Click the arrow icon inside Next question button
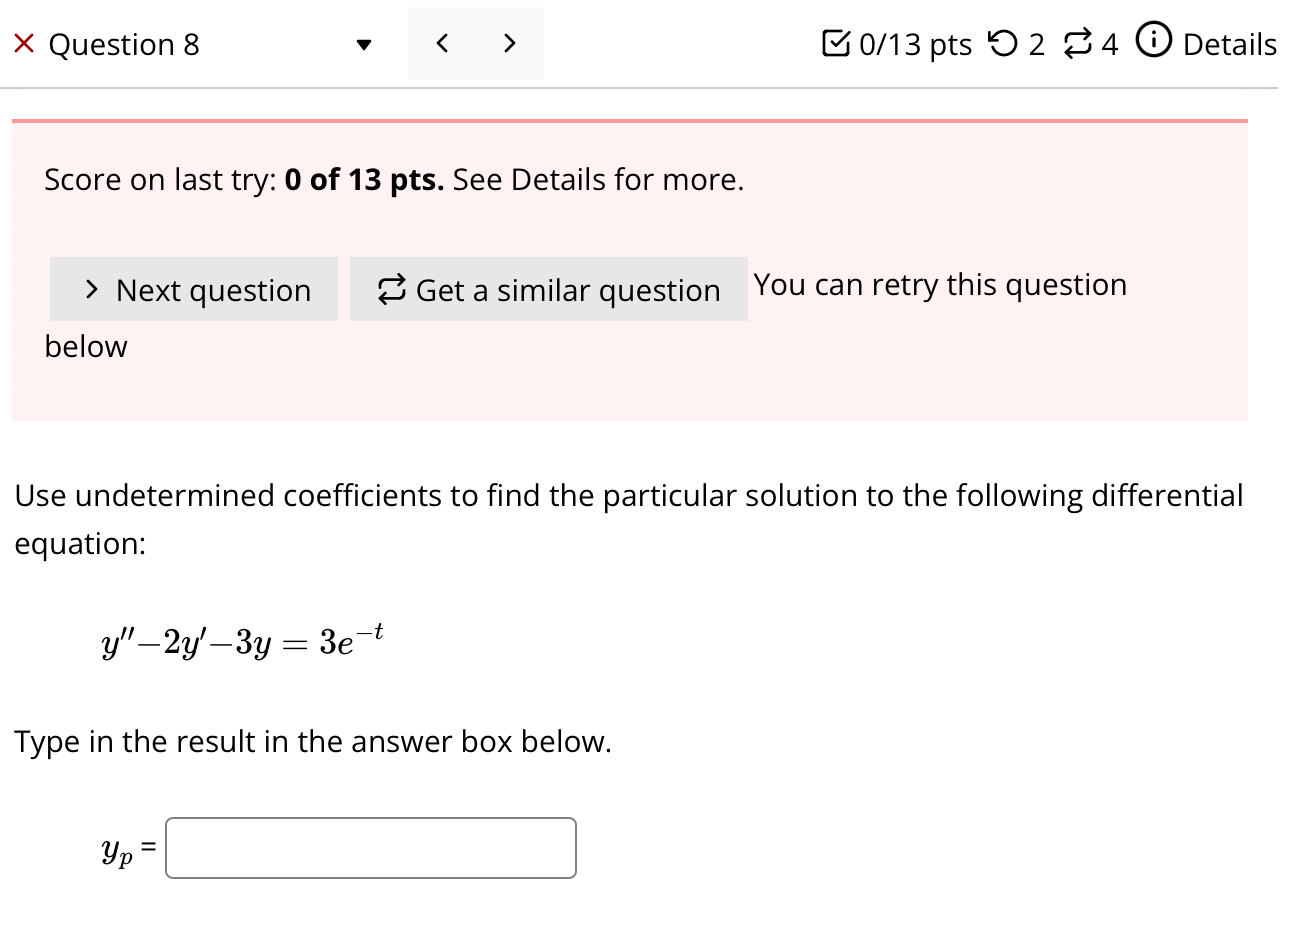 click(91, 289)
